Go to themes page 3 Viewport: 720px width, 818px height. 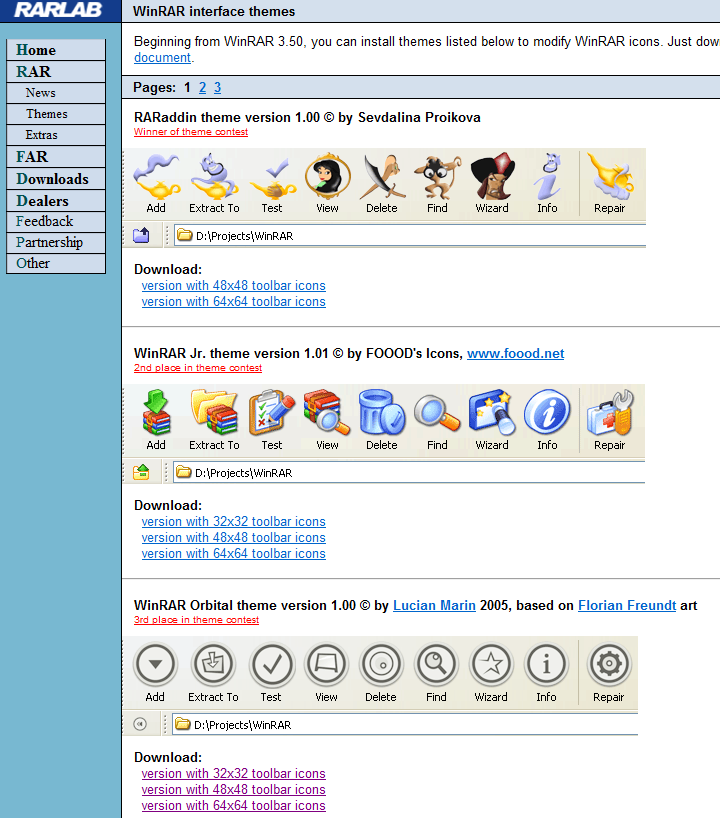click(x=218, y=87)
